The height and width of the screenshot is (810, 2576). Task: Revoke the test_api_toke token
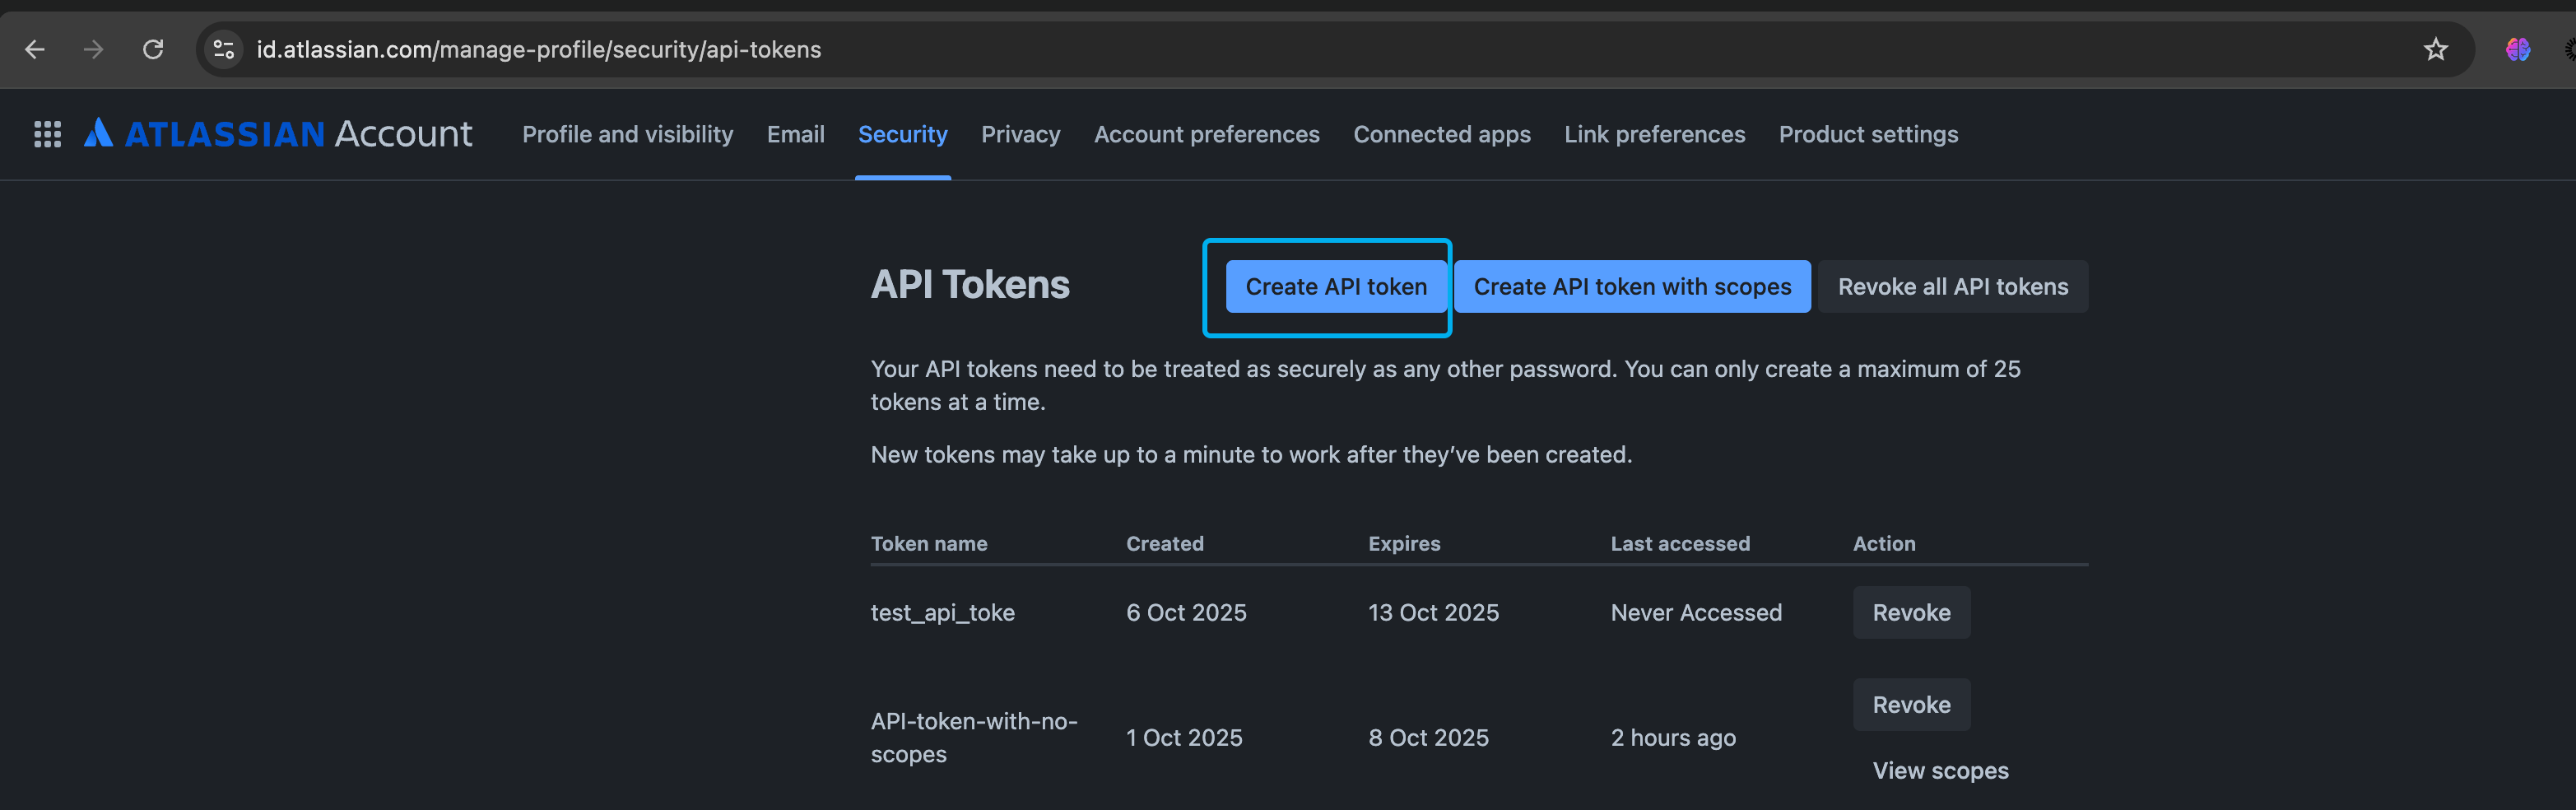click(1911, 612)
